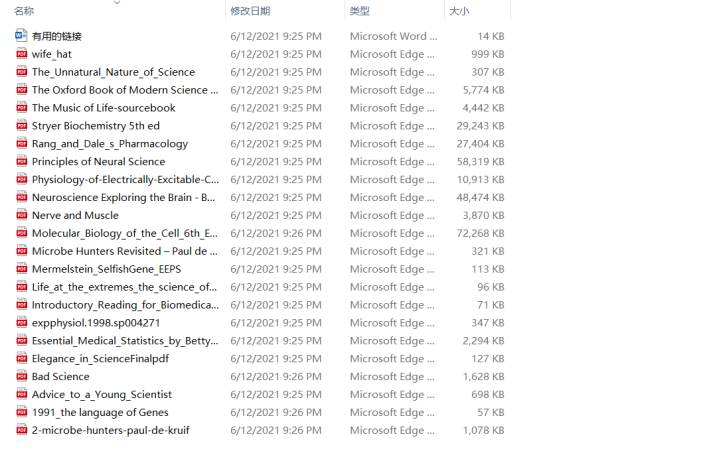Click PDF icon of Principles of Neural Science

point(21,161)
